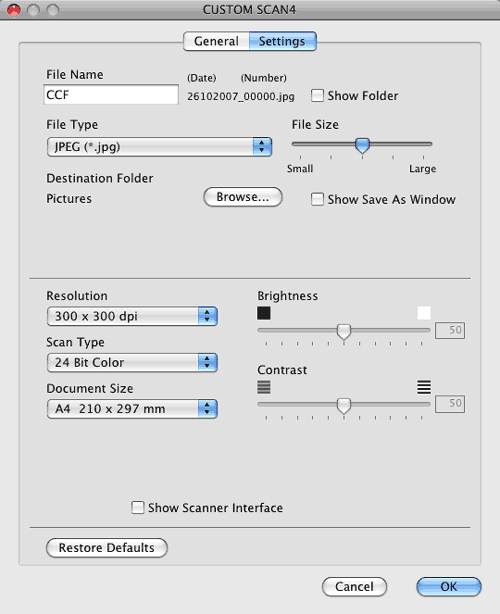Open the A4 document size dropdown
This screenshot has height=614, width=500.
132,409
